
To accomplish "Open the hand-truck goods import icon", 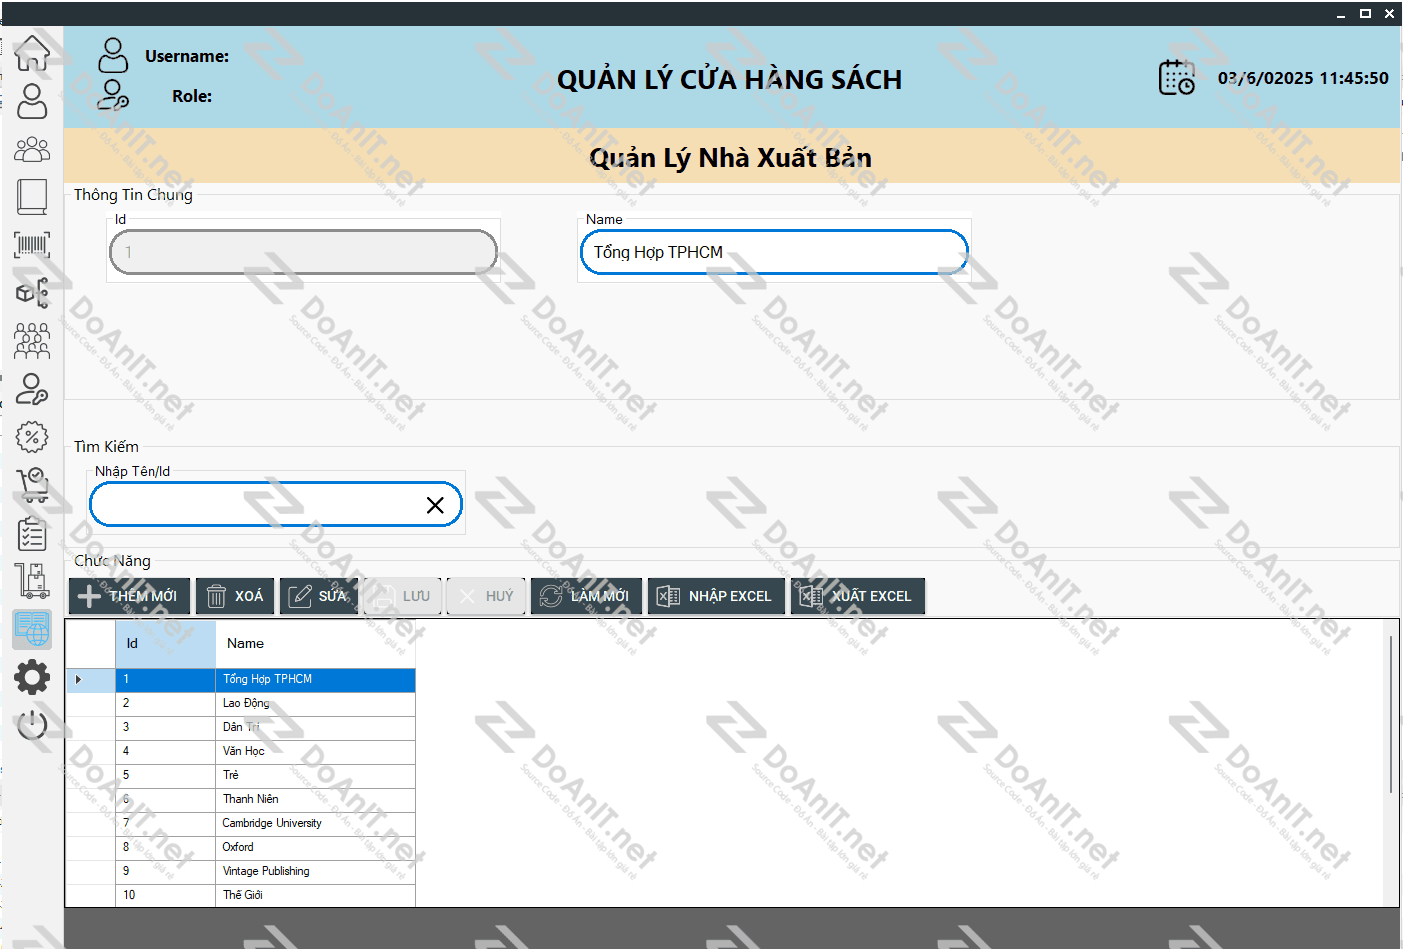I will click(32, 581).
